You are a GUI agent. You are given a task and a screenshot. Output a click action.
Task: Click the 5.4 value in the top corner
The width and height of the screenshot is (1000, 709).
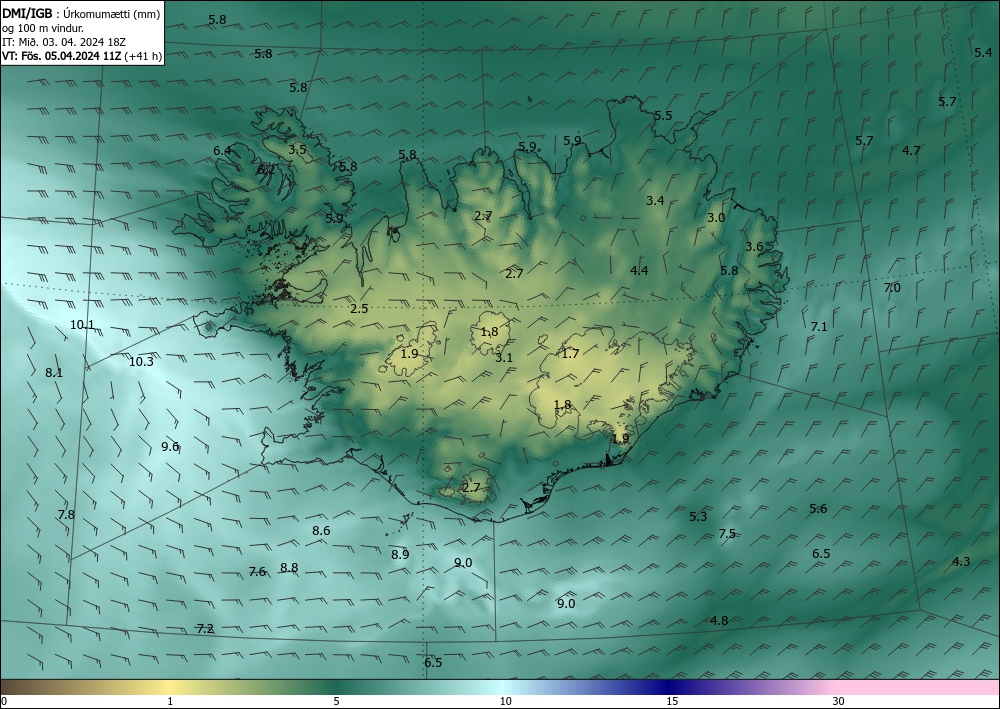[x=983, y=52]
